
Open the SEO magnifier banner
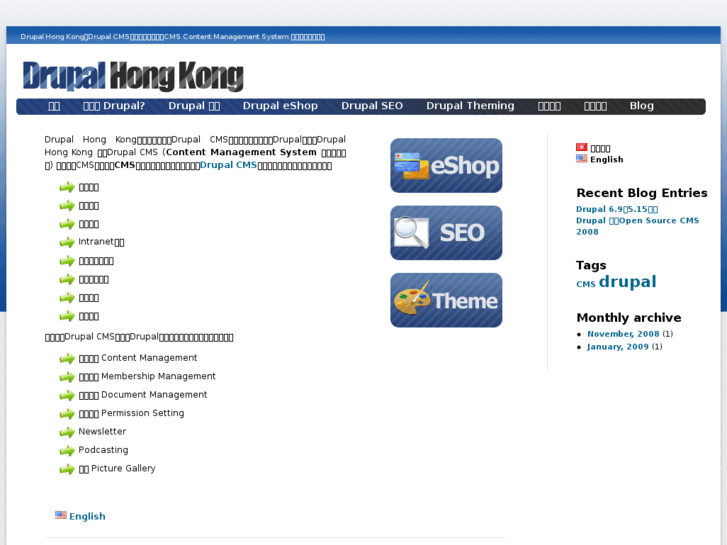click(446, 233)
